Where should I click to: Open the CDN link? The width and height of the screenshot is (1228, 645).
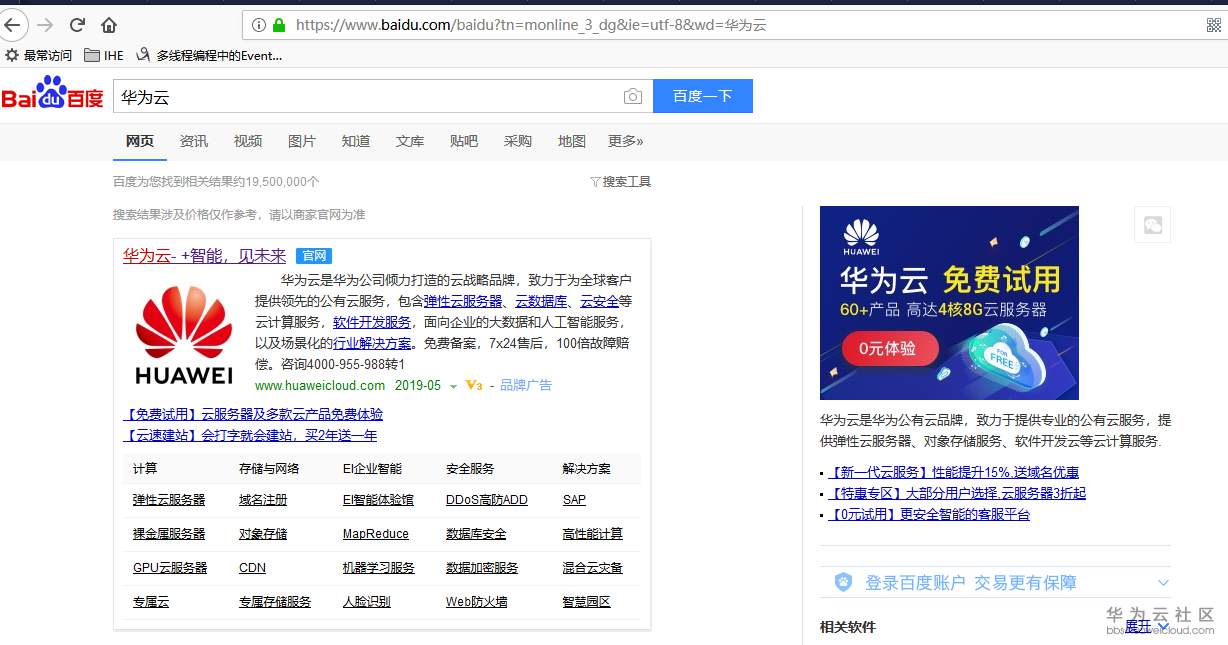pos(252,568)
